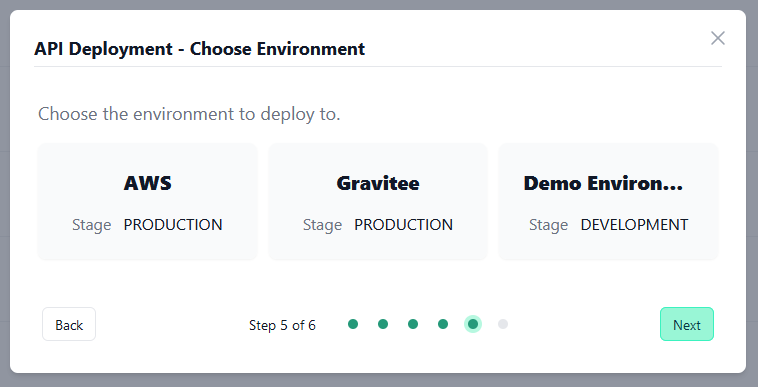
Task: Jump to the third step dot
Action: pos(413,324)
